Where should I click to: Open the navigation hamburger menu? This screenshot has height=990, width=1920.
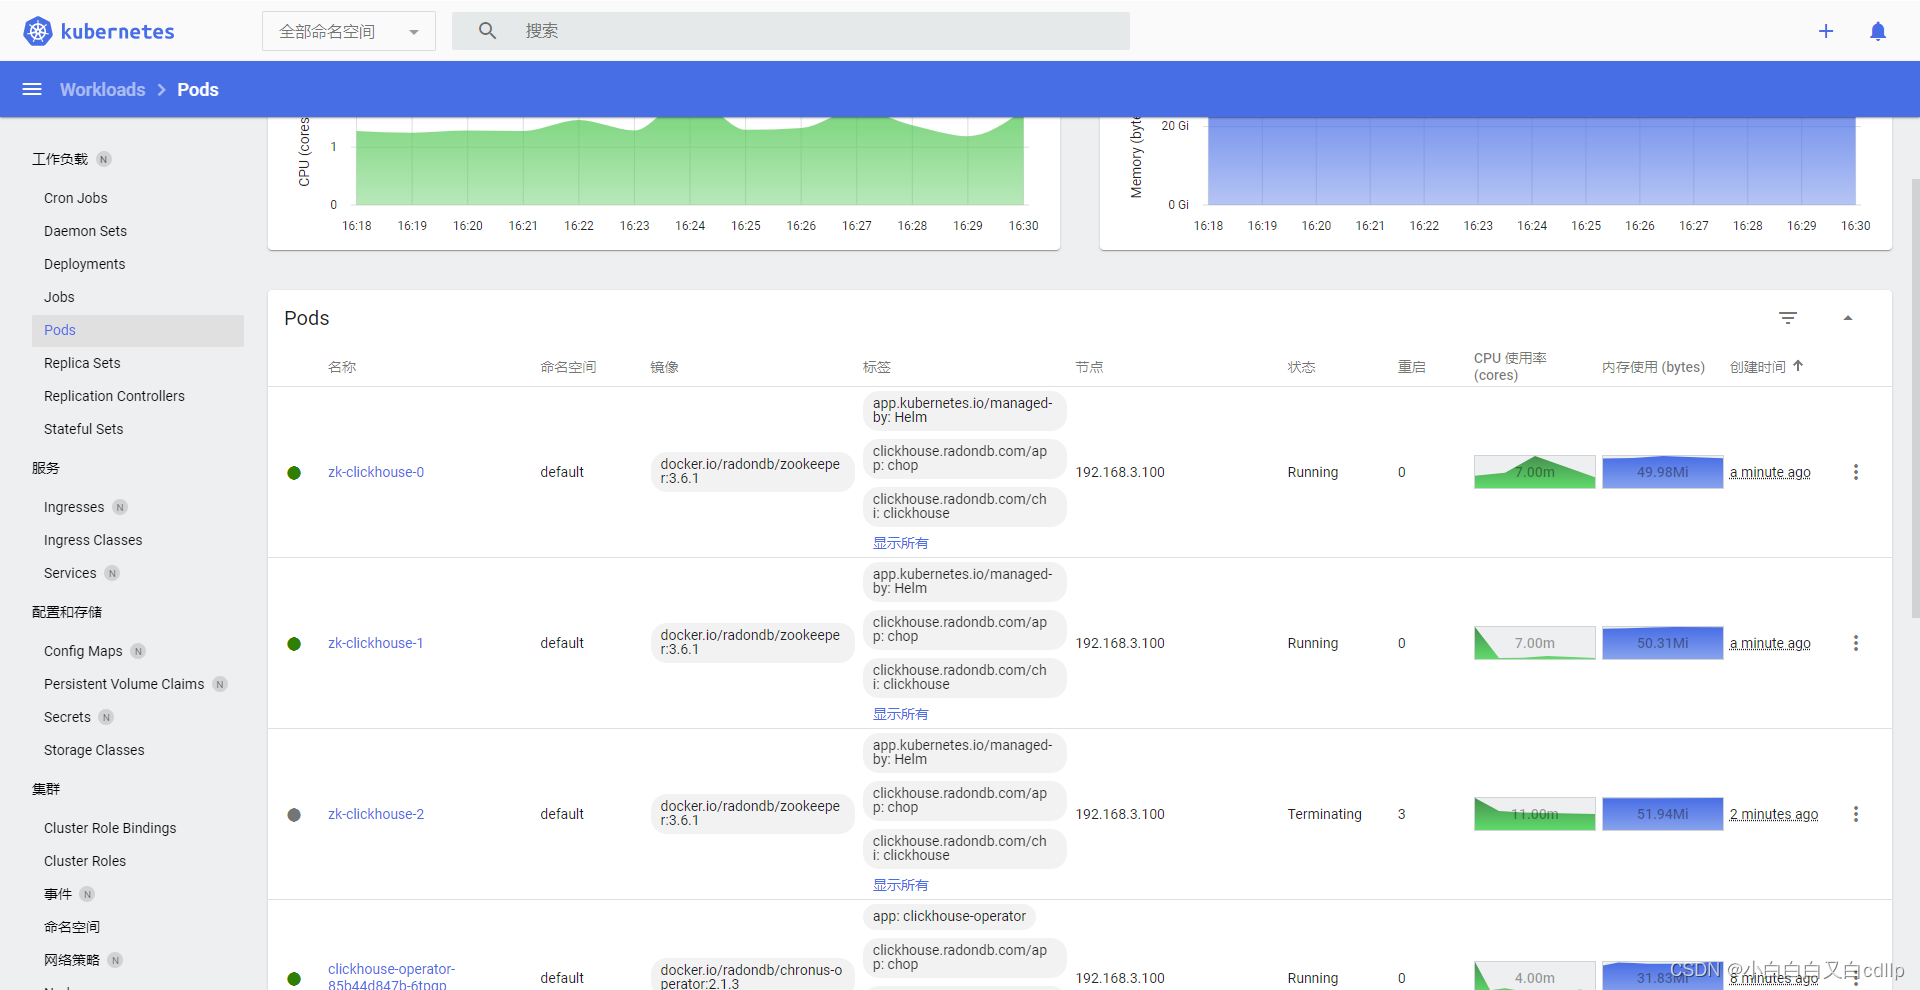pos(31,89)
